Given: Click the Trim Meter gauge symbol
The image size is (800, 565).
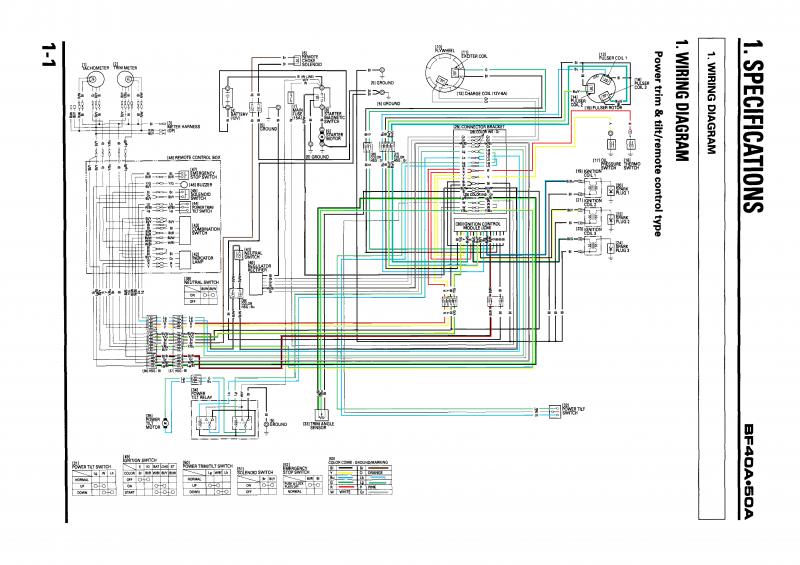Looking at the screenshot, I should pos(126,80).
